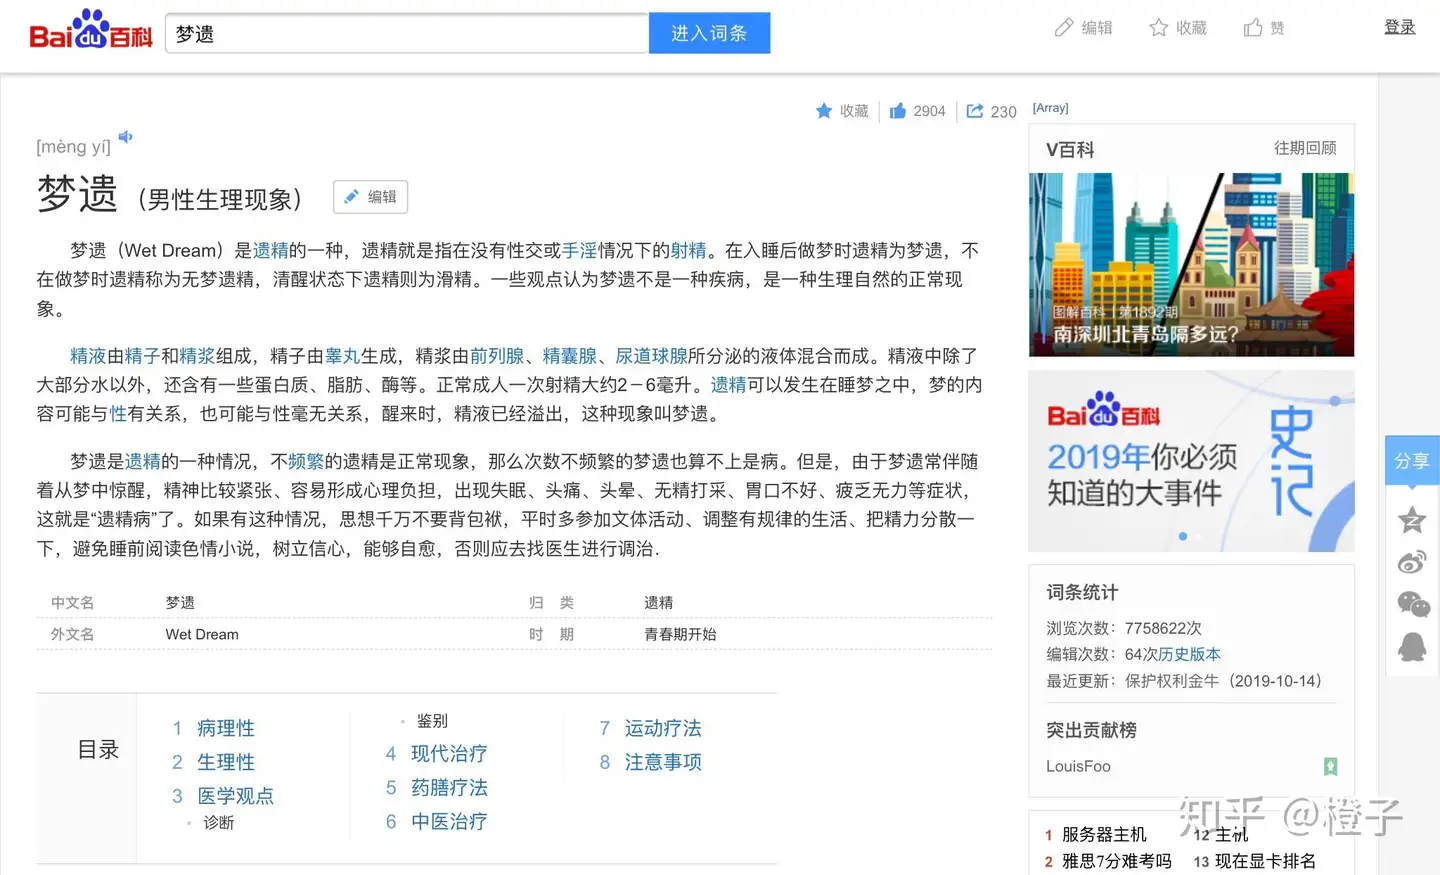This screenshot has width=1440, height=875.
Task: Open contributor LouisFoo's profile
Action: point(1078,766)
